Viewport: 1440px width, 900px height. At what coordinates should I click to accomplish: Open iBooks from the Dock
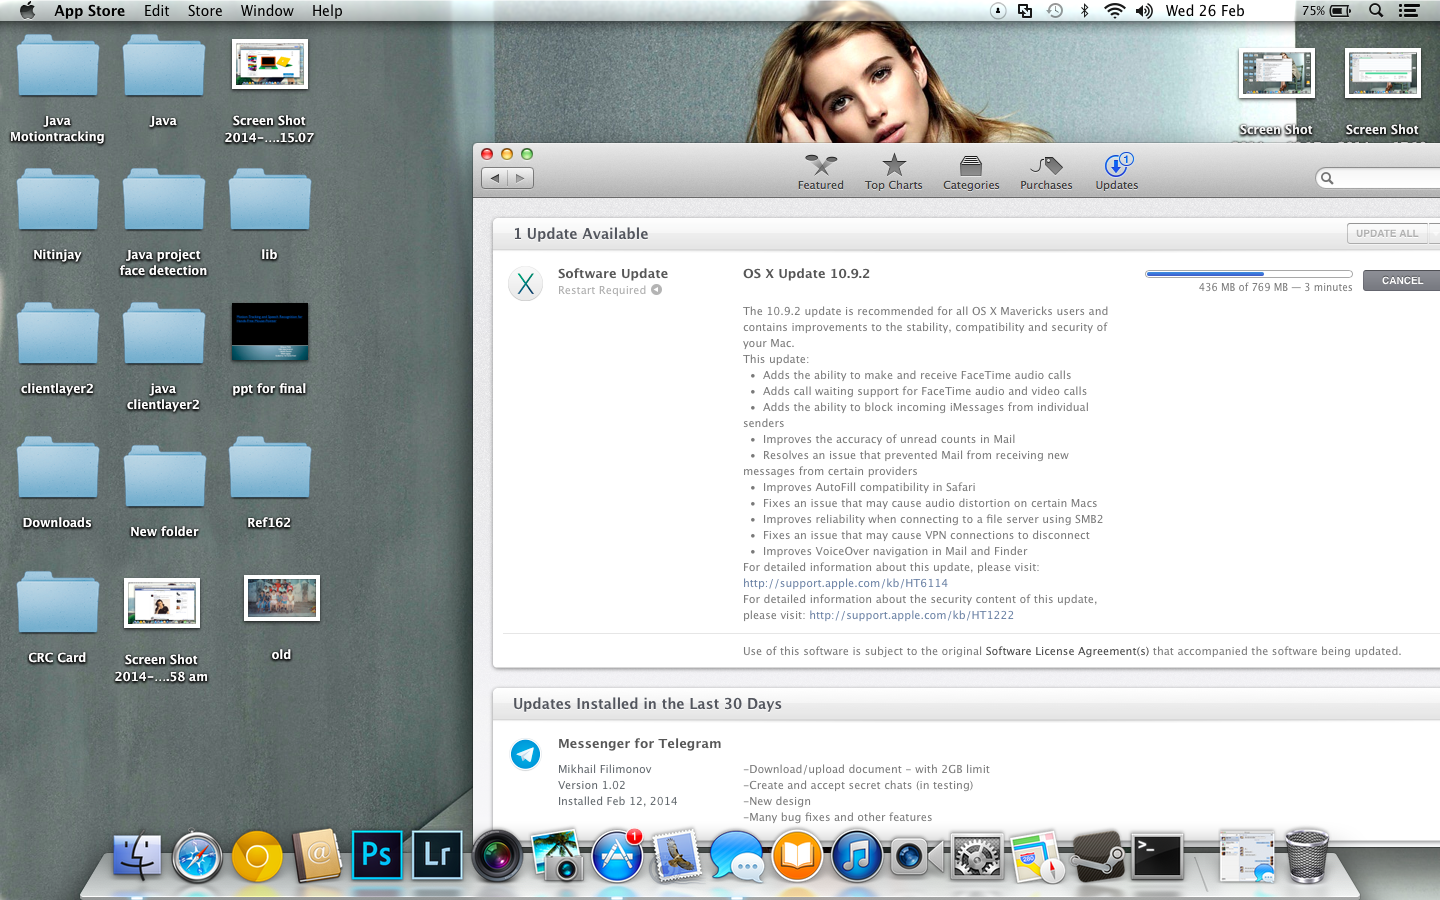click(797, 857)
